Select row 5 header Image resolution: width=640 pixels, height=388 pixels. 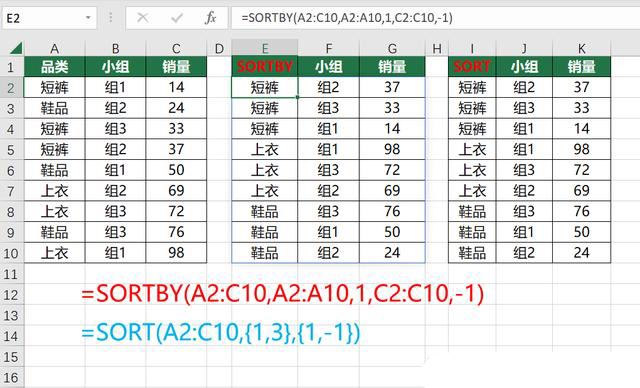tap(11, 149)
